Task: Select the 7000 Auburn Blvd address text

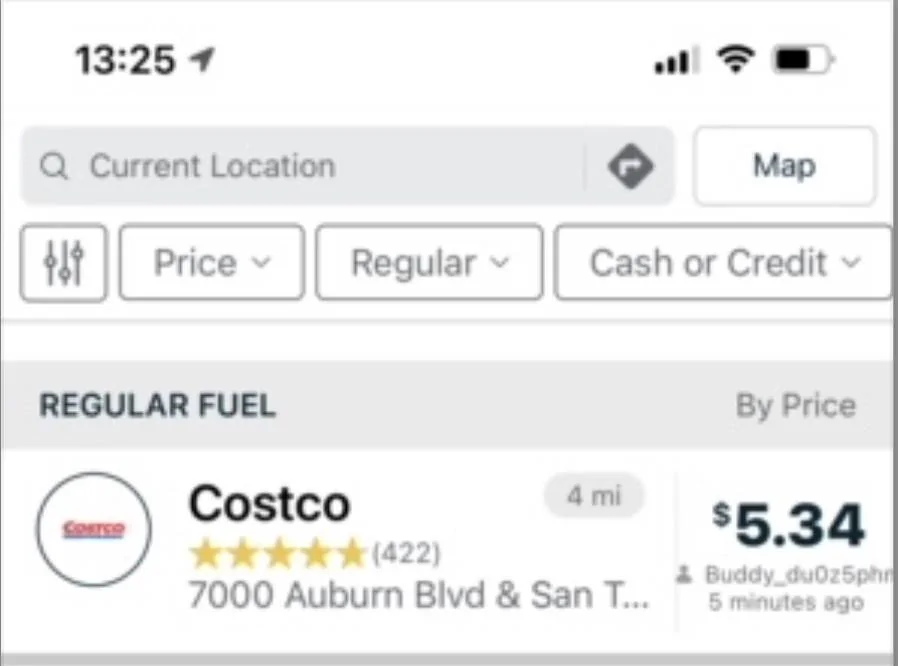Action: pos(419,595)
